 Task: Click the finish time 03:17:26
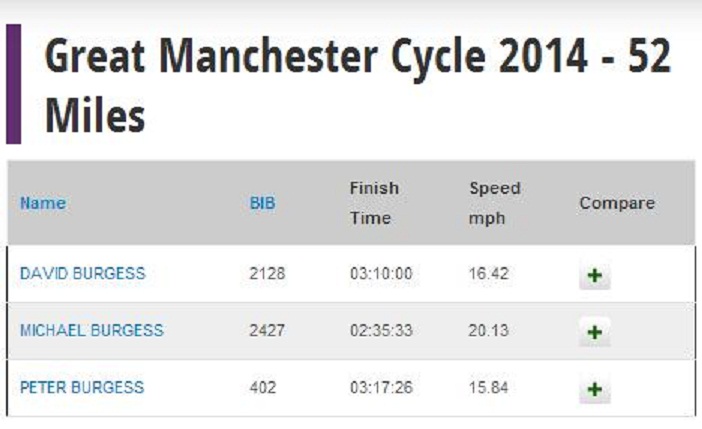pos(381,387)
